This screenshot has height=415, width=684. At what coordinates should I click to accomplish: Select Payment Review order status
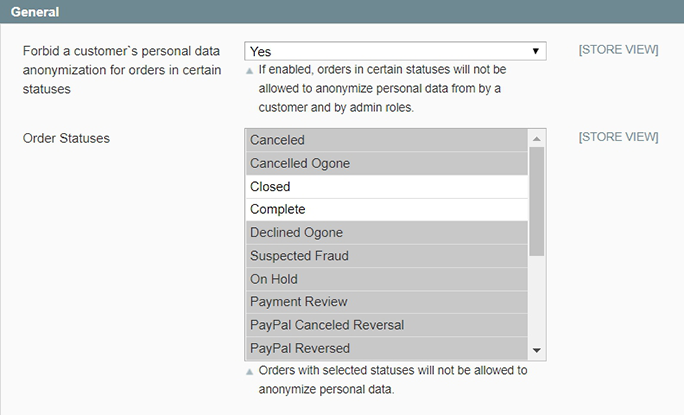(386, 302)
